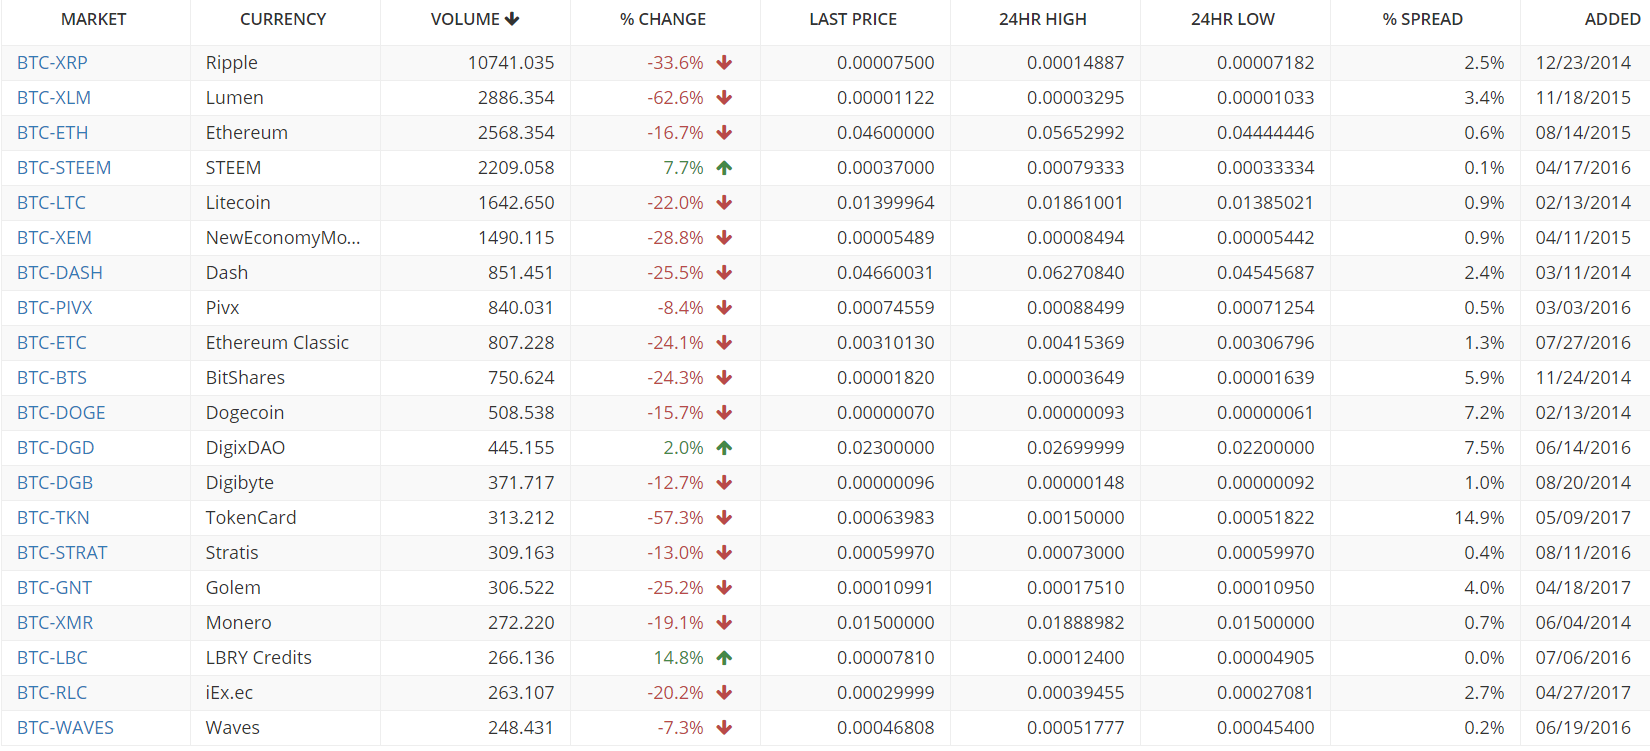The image size is (1650, 751).
Task: Open the BTC-DGB market link
Action: tap(55, 483)
